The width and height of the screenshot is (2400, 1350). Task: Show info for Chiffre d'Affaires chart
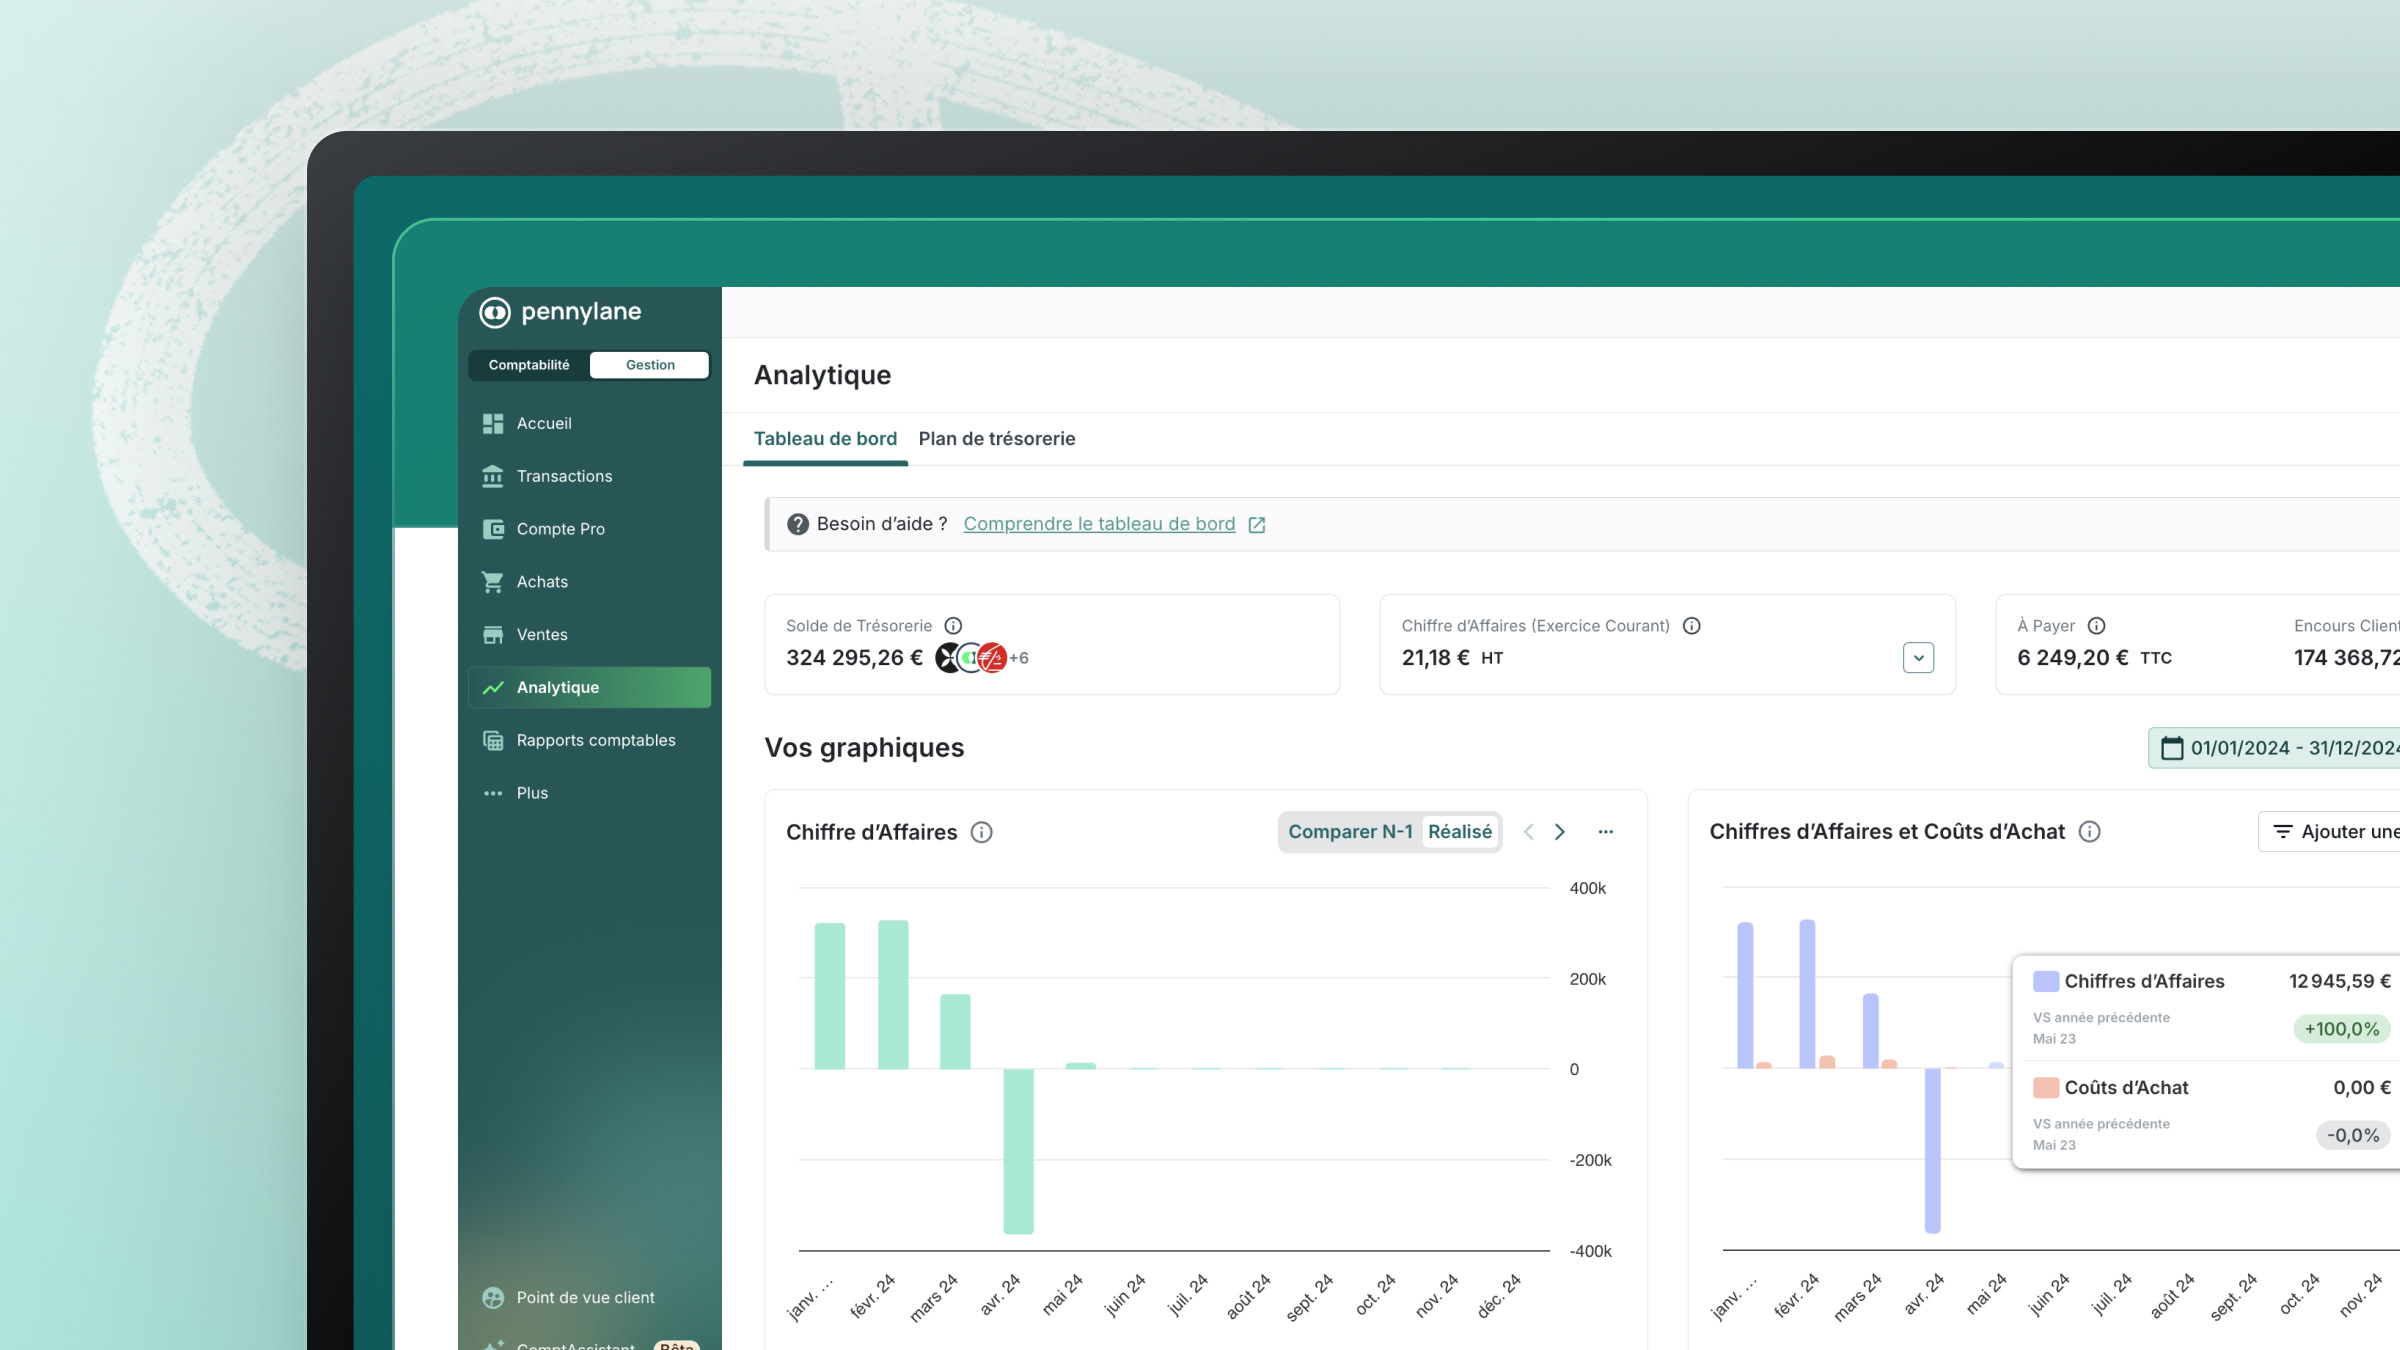pyautogui.click(x=982, y=832)
